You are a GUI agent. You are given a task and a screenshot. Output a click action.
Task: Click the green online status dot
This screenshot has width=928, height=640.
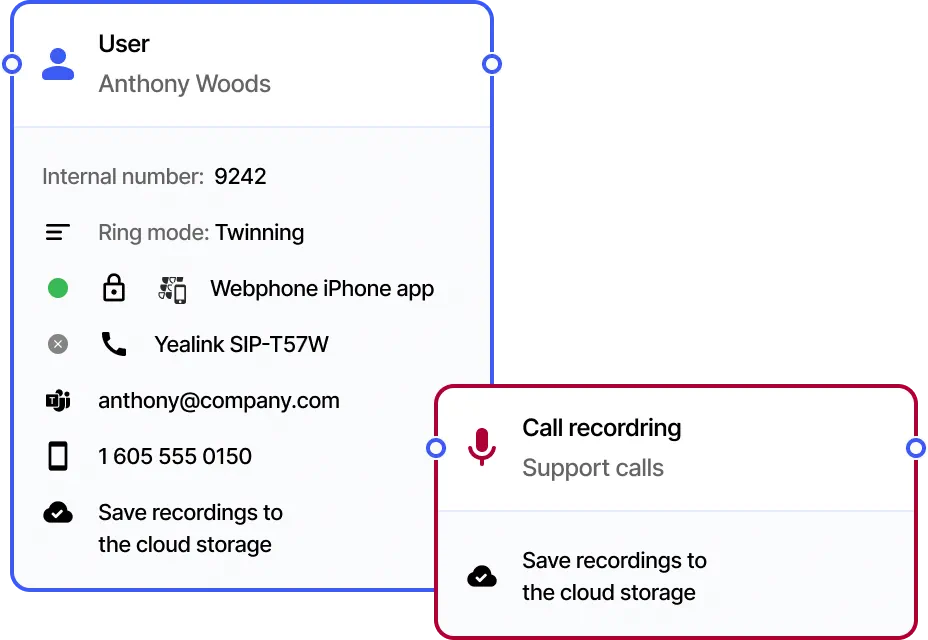(x=58, y=288)
